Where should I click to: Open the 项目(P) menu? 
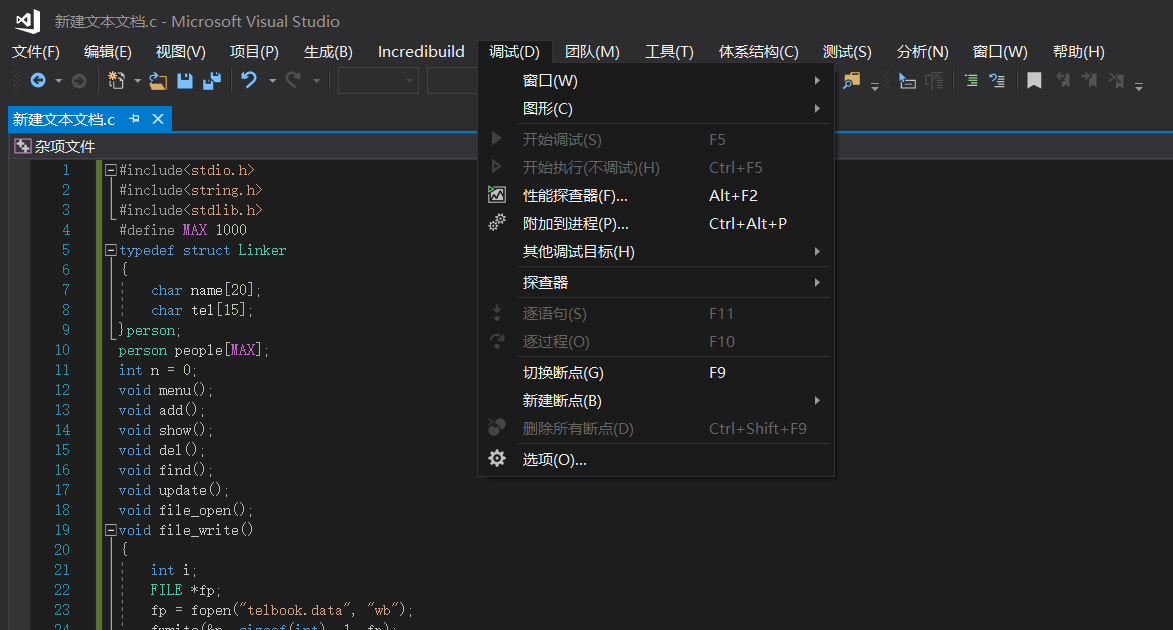coord(254,52)
